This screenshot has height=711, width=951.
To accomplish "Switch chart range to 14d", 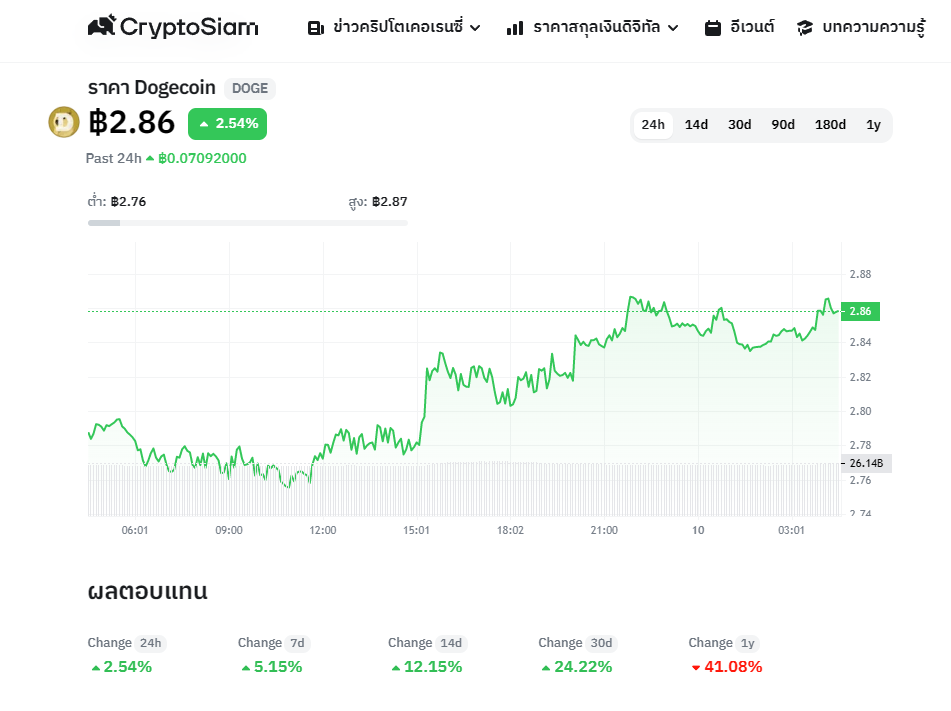I will click(x=696, y=125).
